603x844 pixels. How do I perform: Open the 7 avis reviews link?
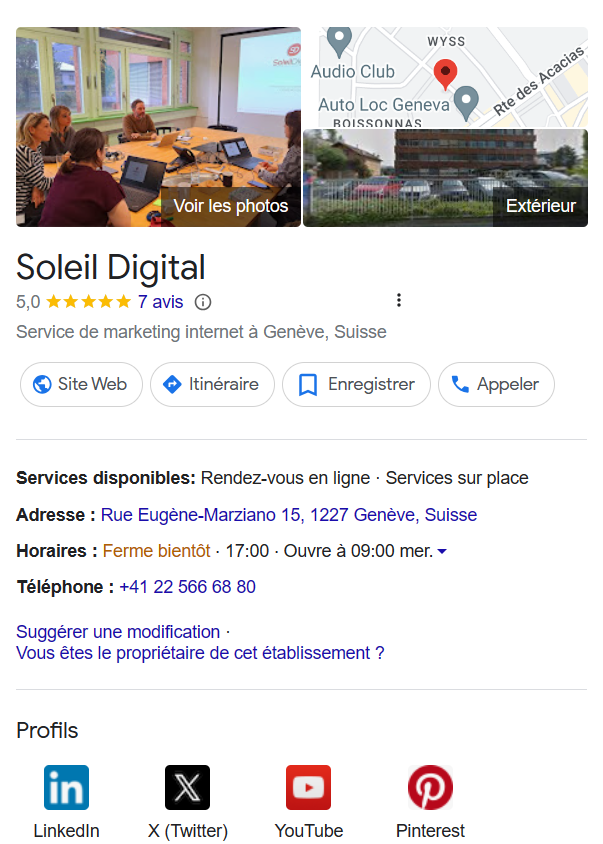160,302
